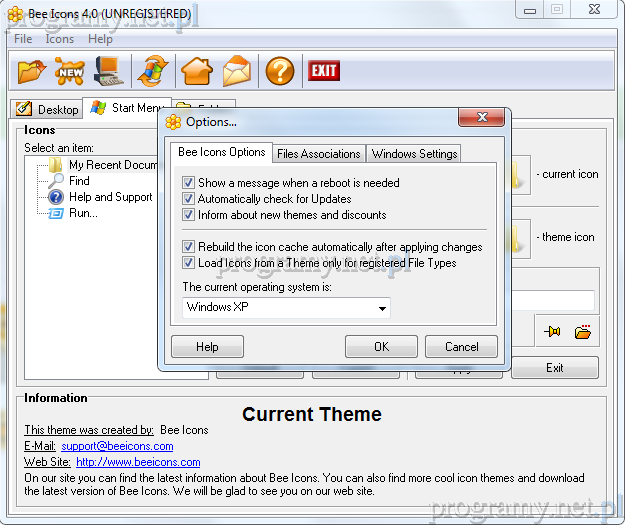Viewport: 625px width, 525px height.
Task: Click the envelope mail toolbar icon
Action: point(238,71)
